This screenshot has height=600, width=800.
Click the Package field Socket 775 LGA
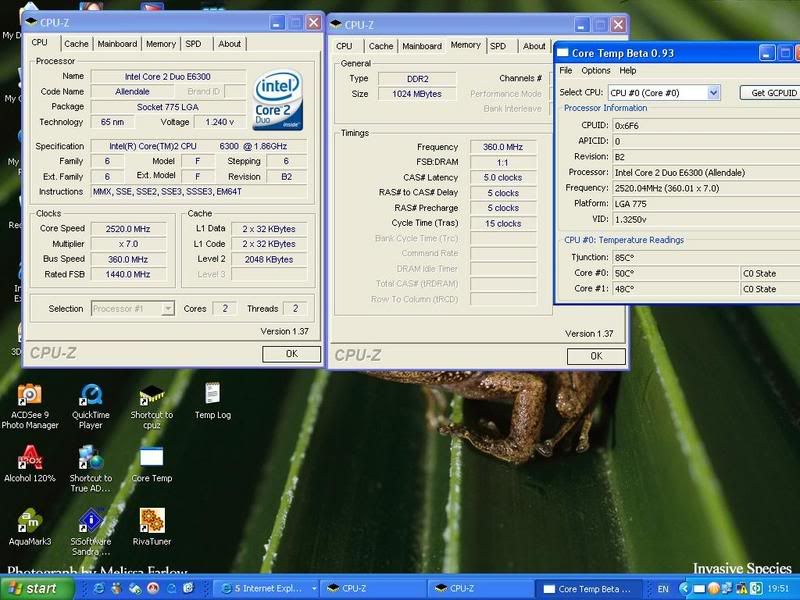168,107
